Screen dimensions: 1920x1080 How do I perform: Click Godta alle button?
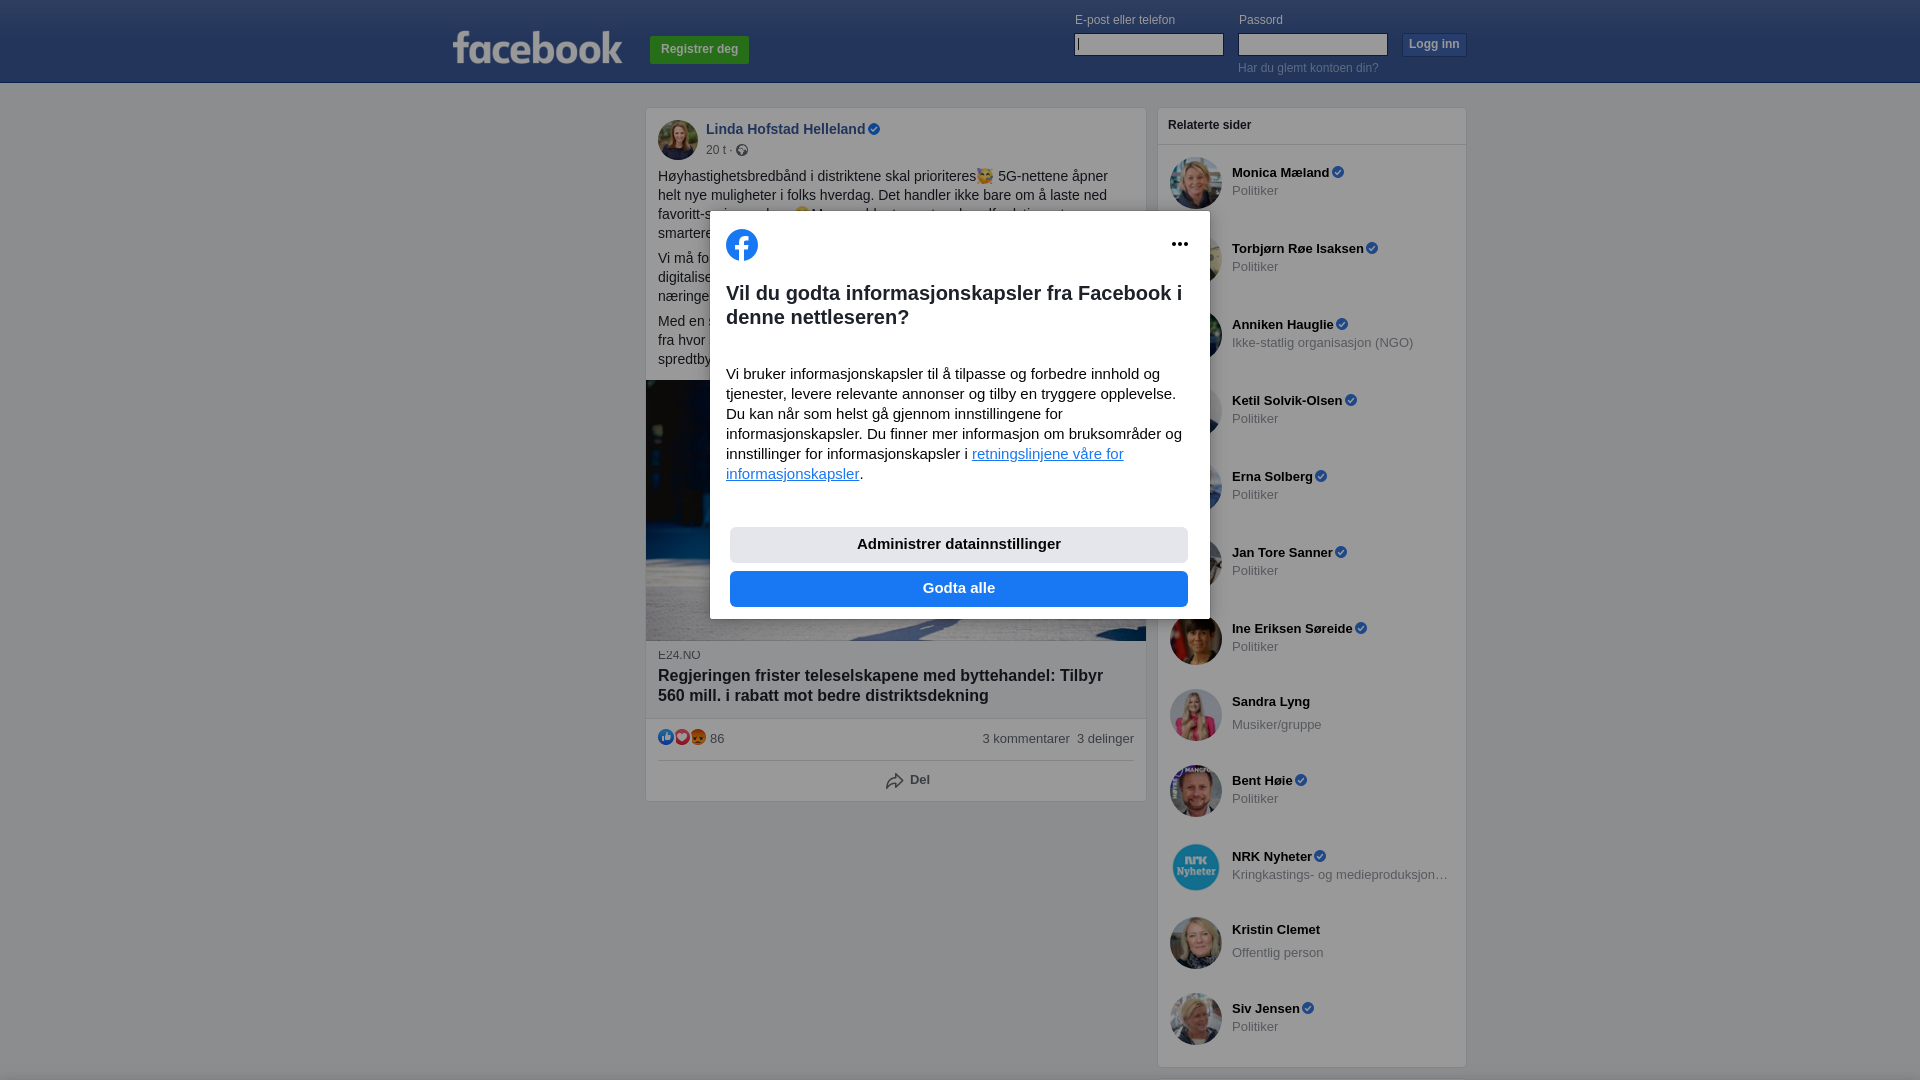pyautogui.click(x=959, y=589)
